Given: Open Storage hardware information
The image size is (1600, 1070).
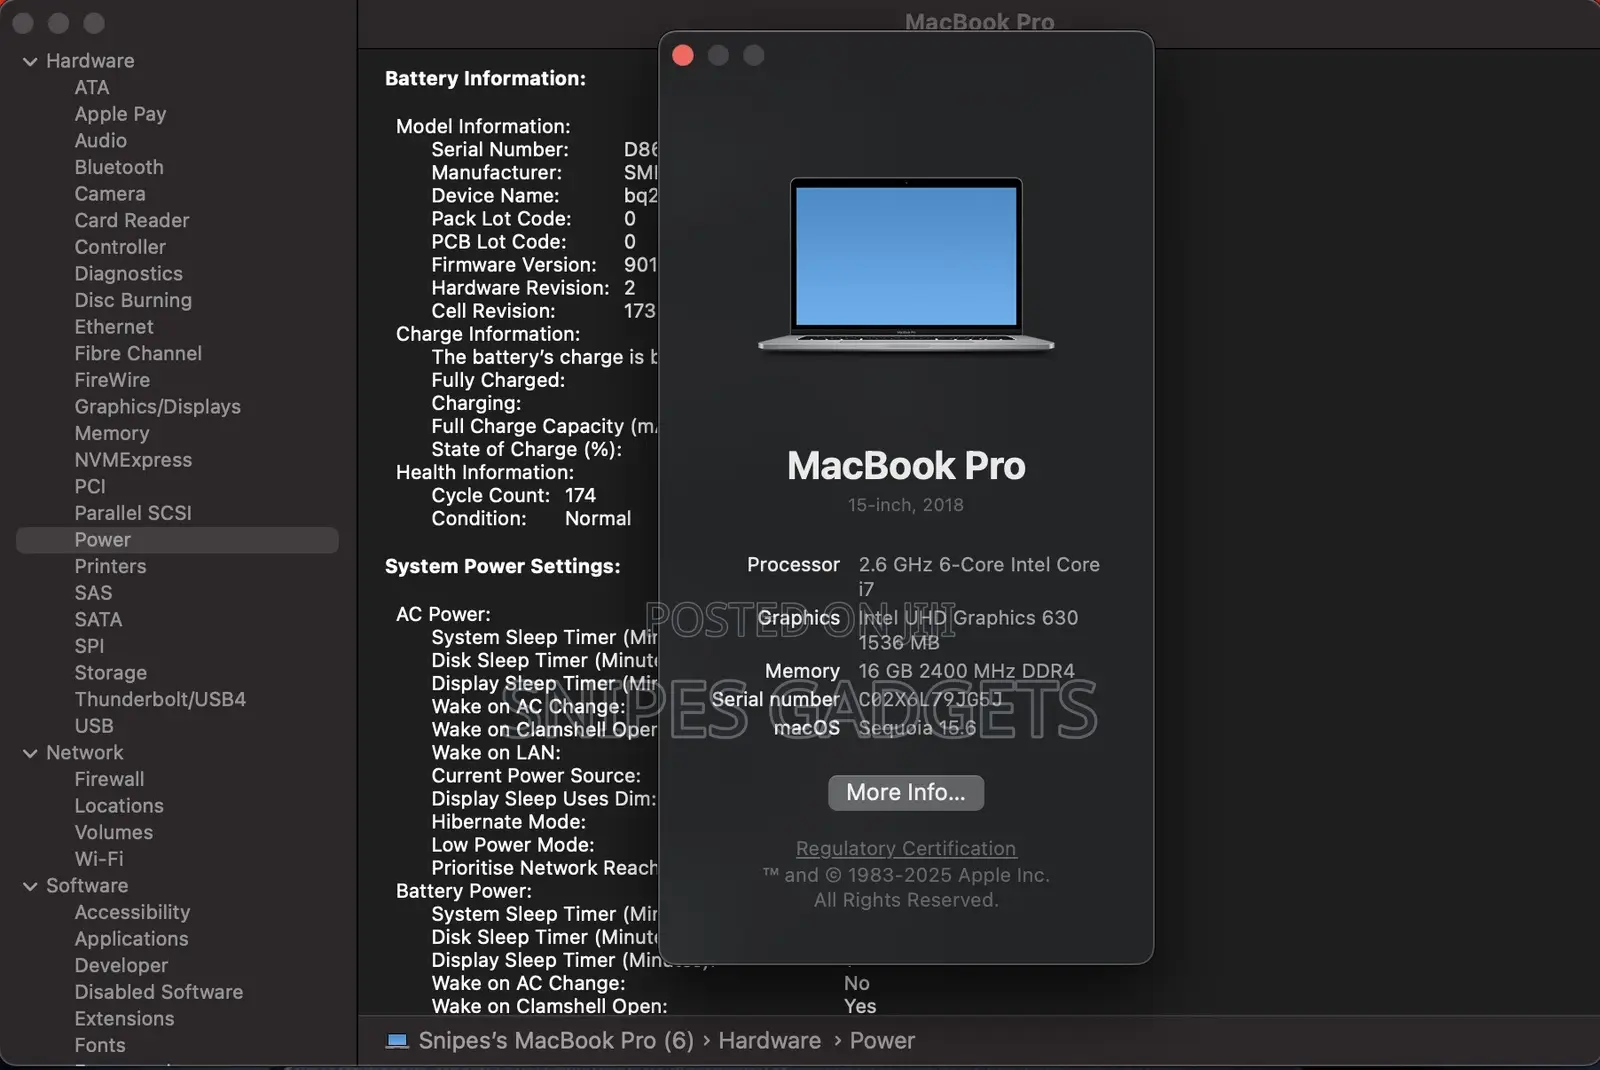Looking at the screenshot, I should point(110,673).
